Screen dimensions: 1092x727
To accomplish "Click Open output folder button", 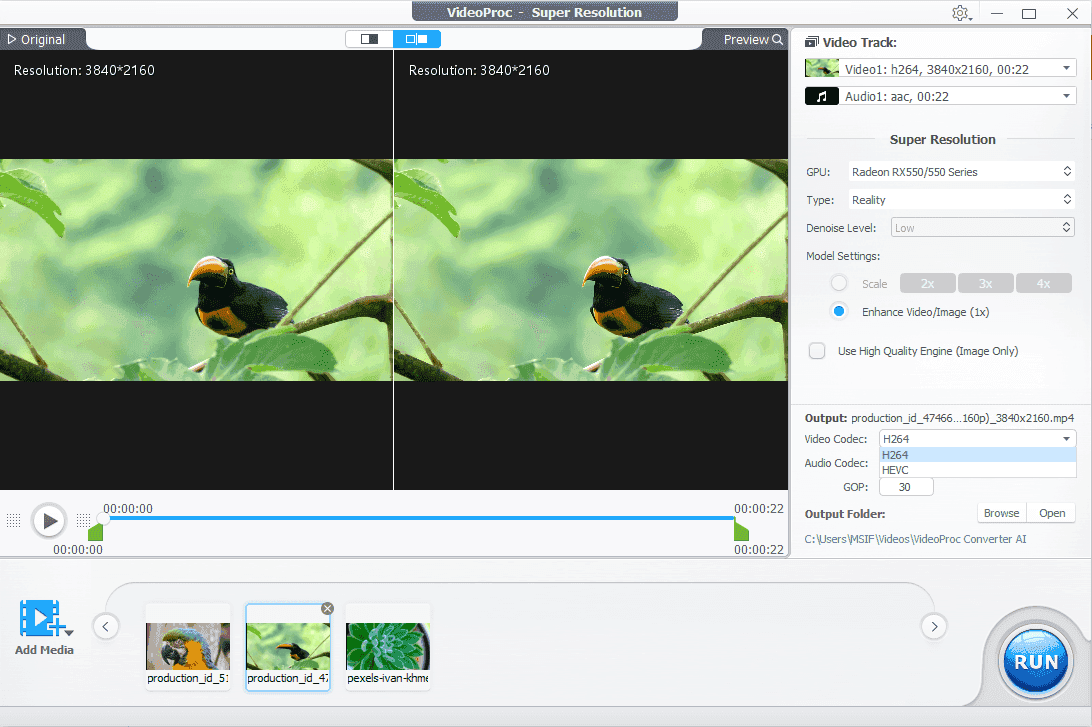I will click(1052, 513).
